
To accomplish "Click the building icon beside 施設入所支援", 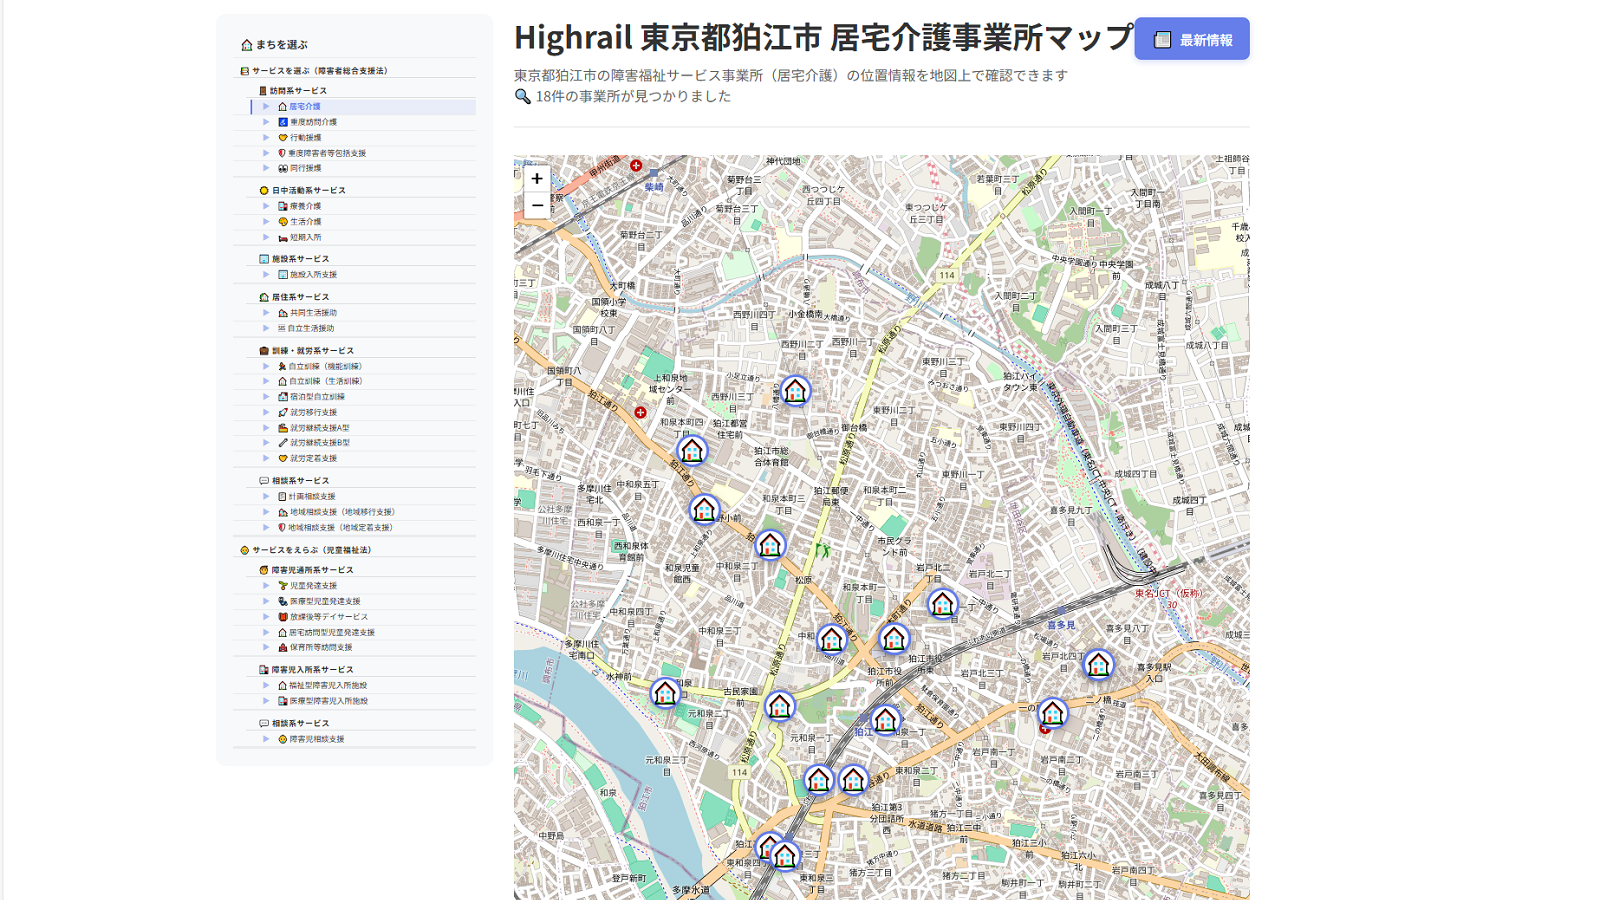I will [283, 275].
